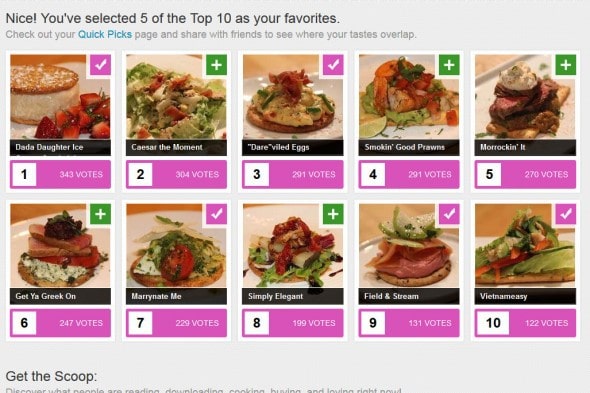
Task: Click the Morrockin' It recipe title
Action: click(525, 147)
